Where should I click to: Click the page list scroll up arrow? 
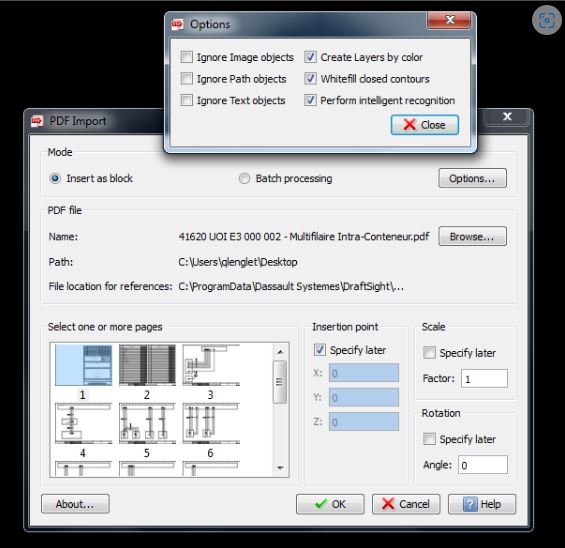click(280, 351)
